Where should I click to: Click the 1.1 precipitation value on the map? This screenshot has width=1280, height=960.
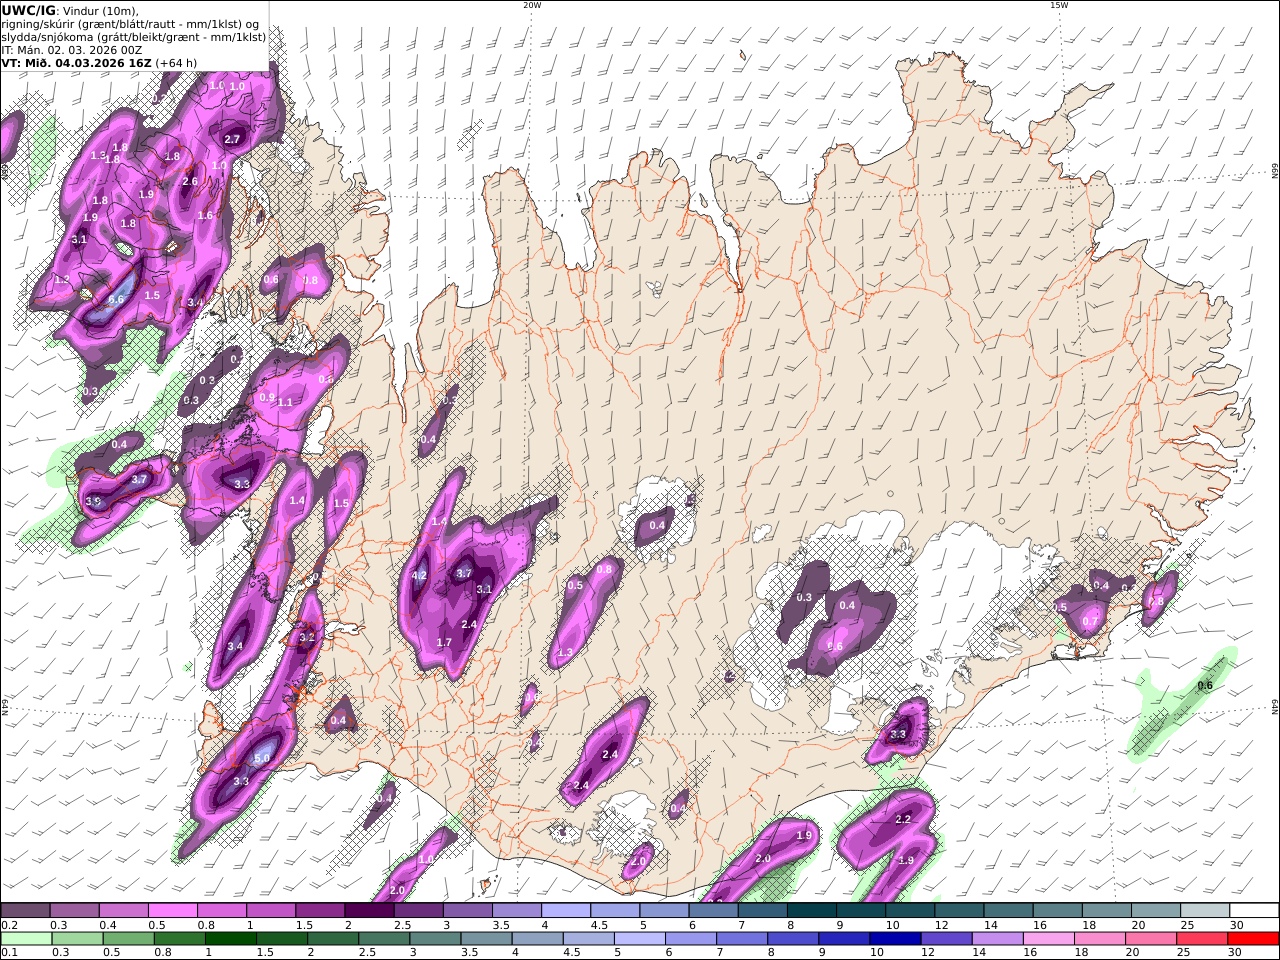click(x=285, y=403)
